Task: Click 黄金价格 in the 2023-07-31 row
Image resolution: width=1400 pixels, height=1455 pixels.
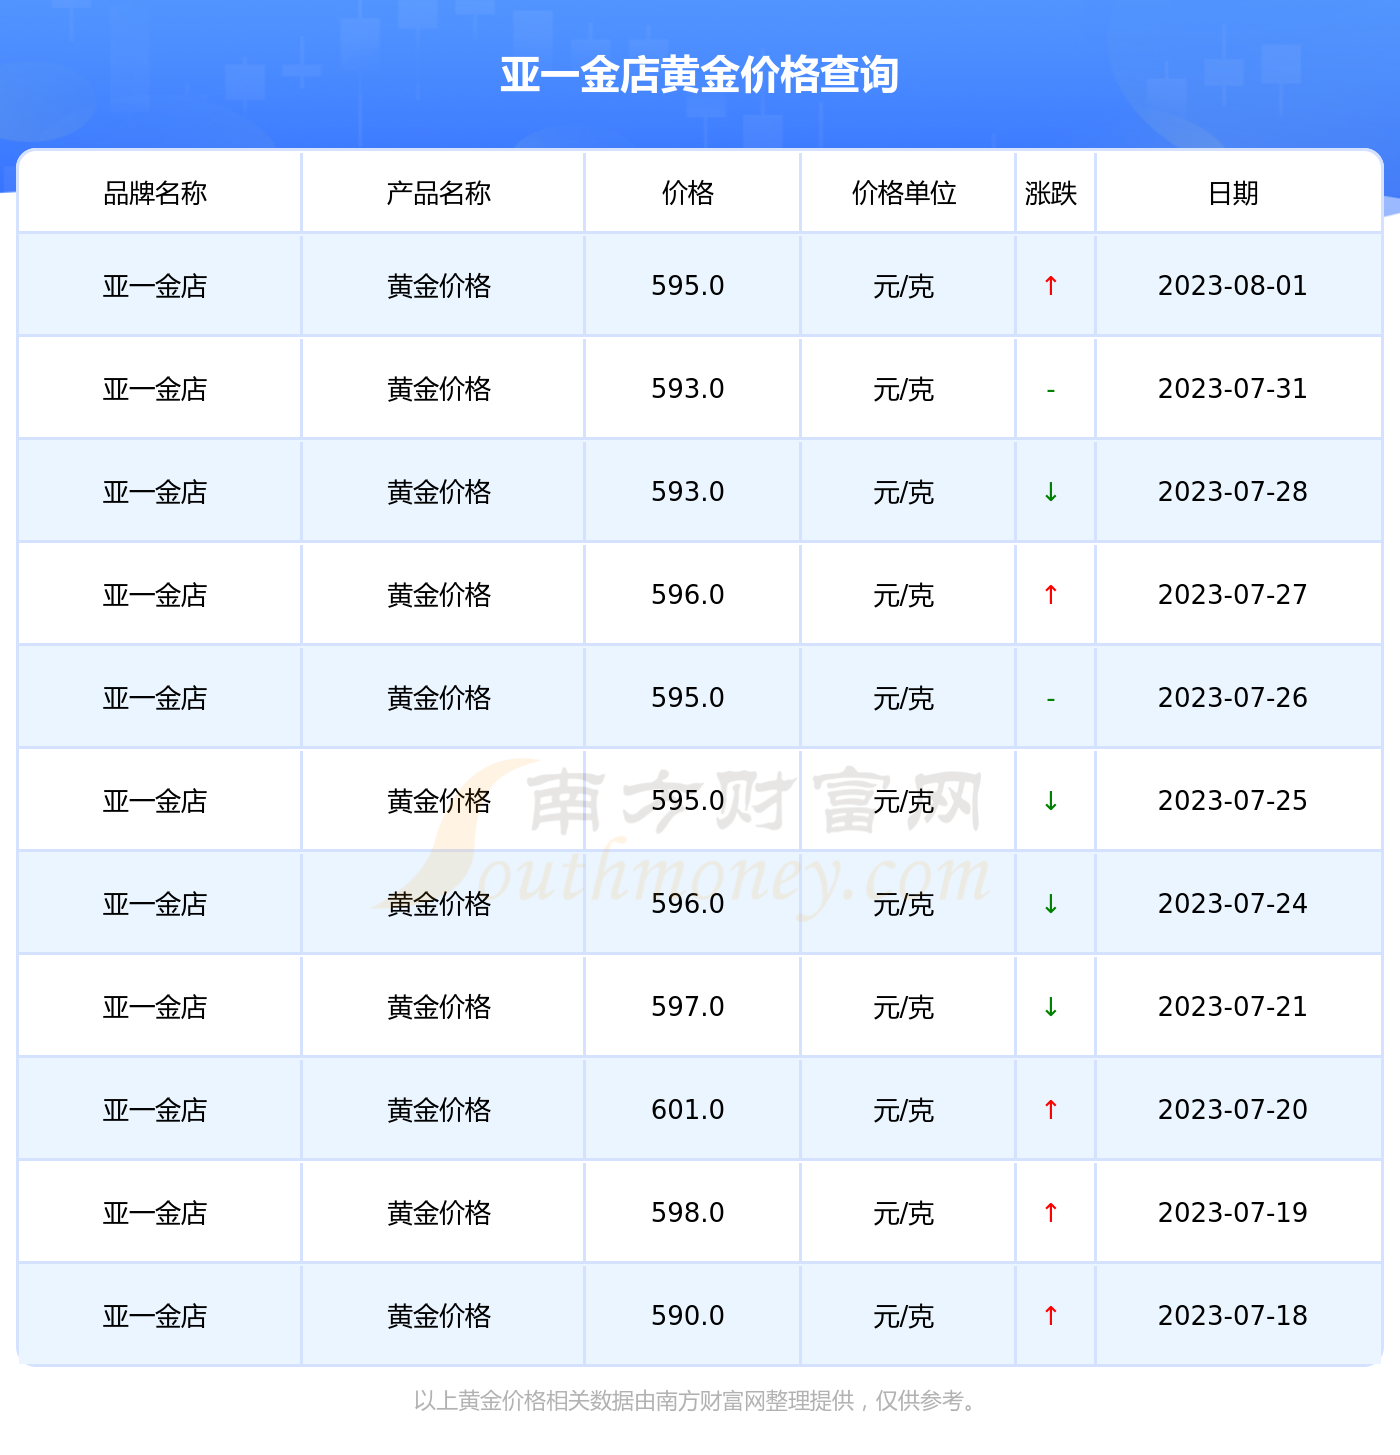Action: [439, 390]
